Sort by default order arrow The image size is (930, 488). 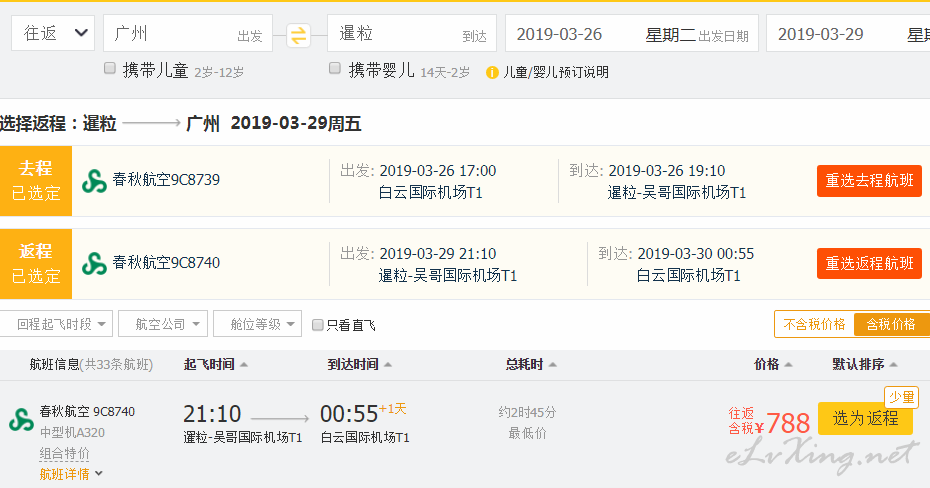point(893,365)
